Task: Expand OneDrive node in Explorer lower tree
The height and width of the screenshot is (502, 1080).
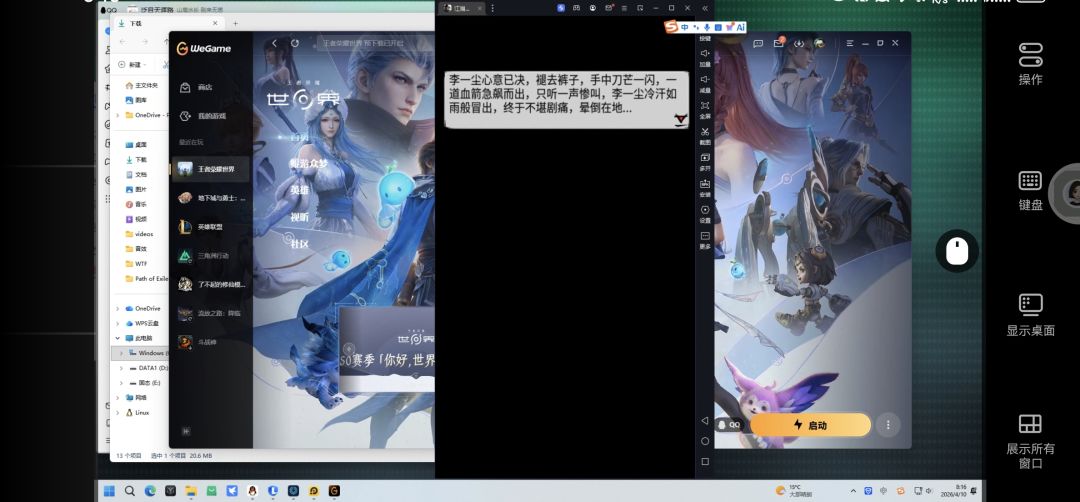Action: coord(118,308)
